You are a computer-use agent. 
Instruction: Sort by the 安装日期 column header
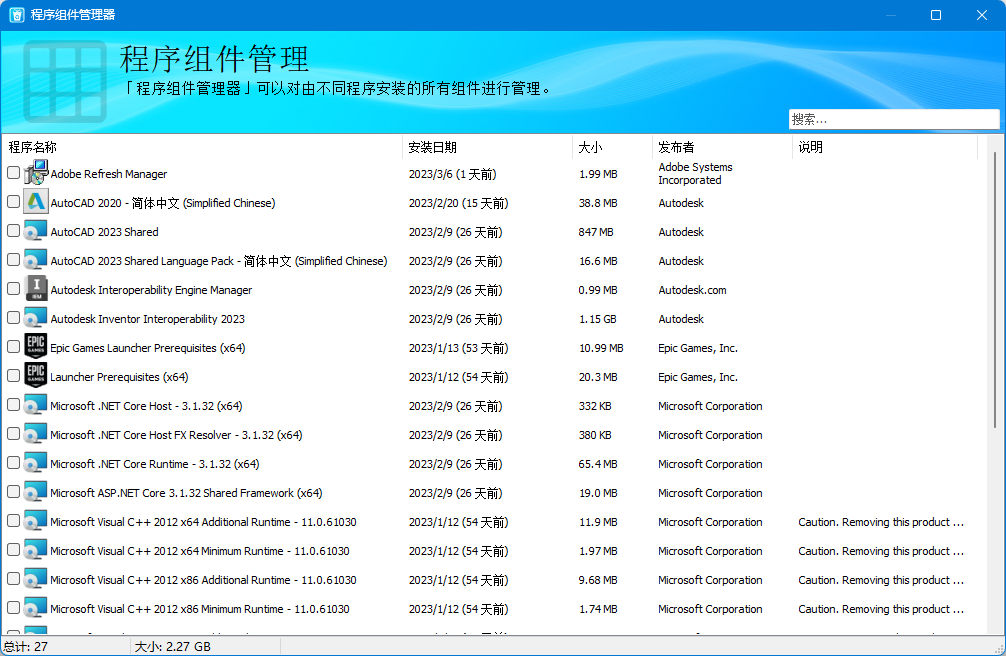coord(487,147)
